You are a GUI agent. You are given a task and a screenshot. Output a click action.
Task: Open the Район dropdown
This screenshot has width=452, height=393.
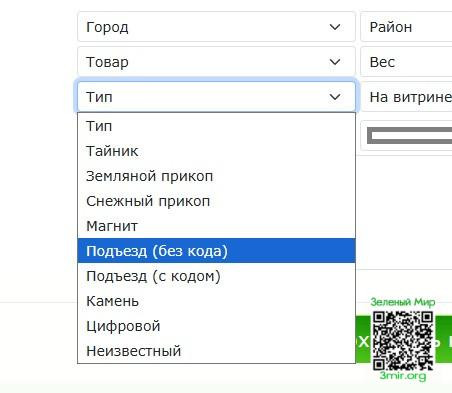(x=406, y=27)
